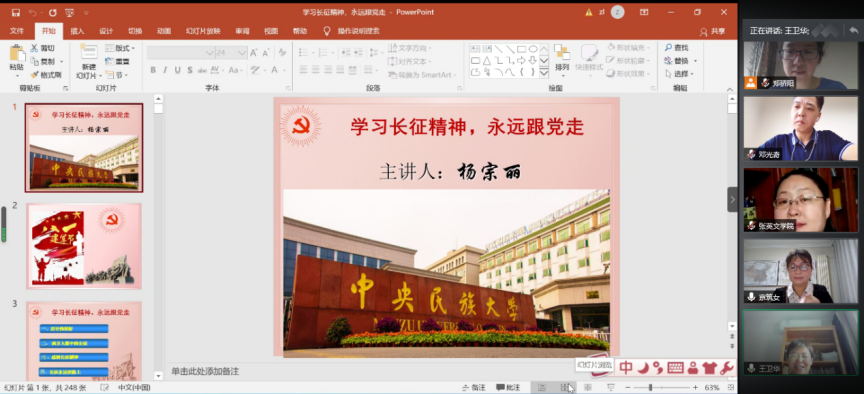Switch to the Slide Show (幻灯片放映) tab
Image resolution: width=864 pixels, height=394 pixels.
[x=203, y=31]
